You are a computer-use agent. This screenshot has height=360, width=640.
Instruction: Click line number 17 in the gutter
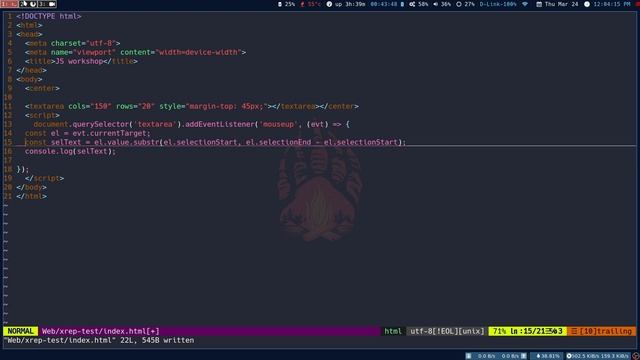click(8, 160)
